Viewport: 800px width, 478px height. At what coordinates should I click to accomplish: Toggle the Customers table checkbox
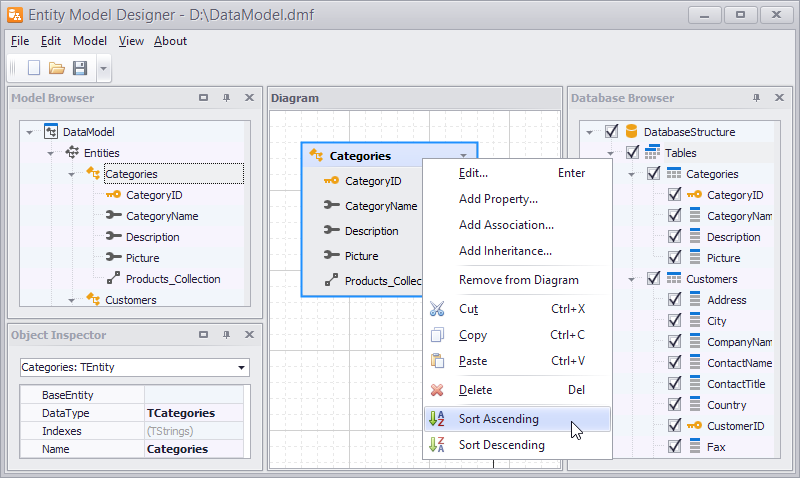pos(653,279)
